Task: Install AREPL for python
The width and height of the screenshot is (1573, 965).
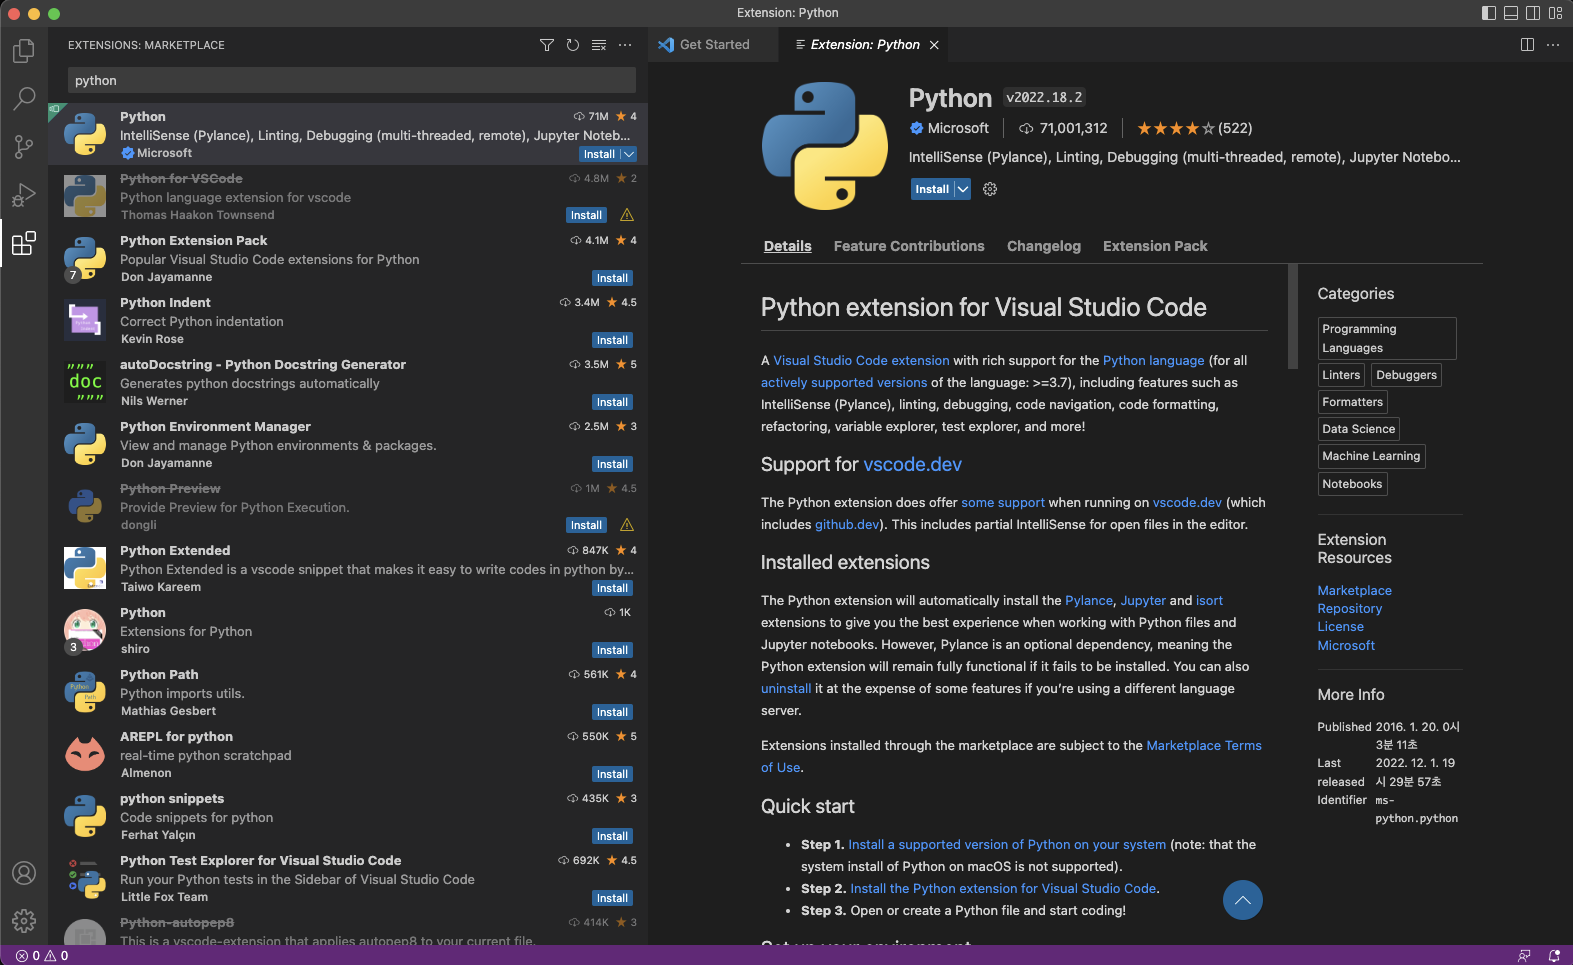Action: point(612,774)
